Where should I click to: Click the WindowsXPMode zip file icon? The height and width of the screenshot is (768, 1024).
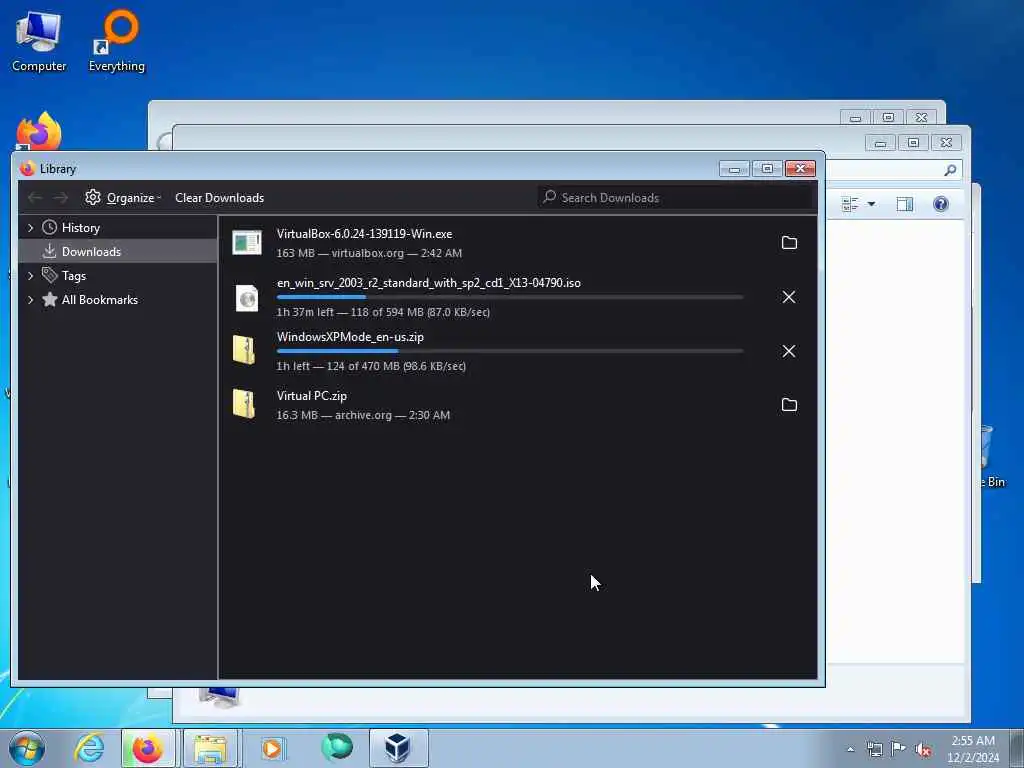(244, 350)
